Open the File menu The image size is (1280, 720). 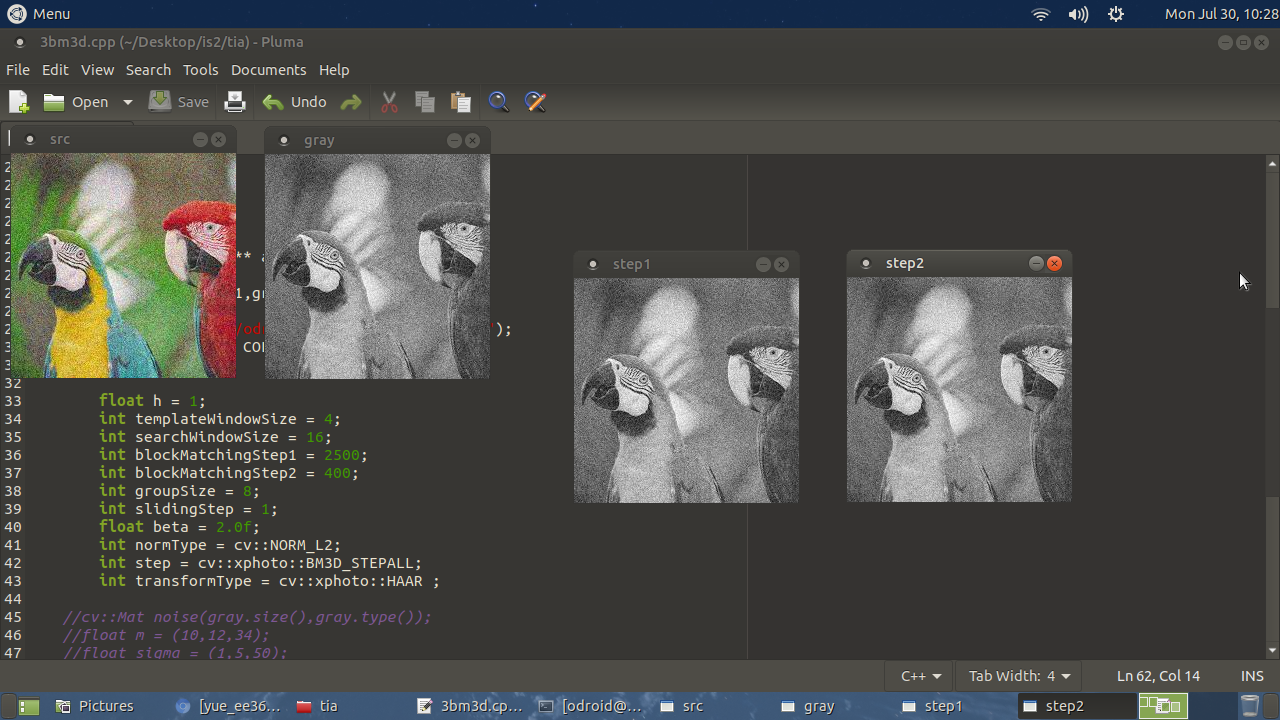click(x=17, y=70)
